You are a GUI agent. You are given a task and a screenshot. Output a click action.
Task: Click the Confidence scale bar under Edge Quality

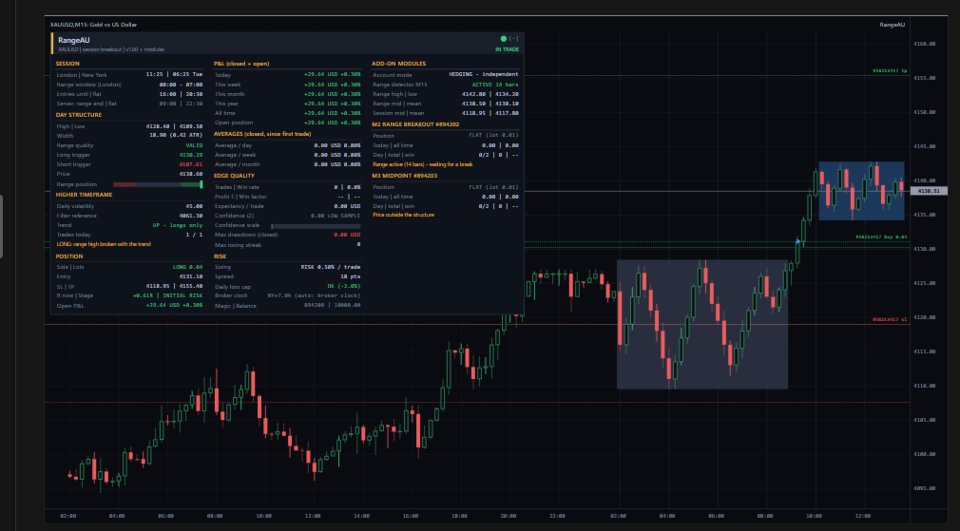click(316, 226)
